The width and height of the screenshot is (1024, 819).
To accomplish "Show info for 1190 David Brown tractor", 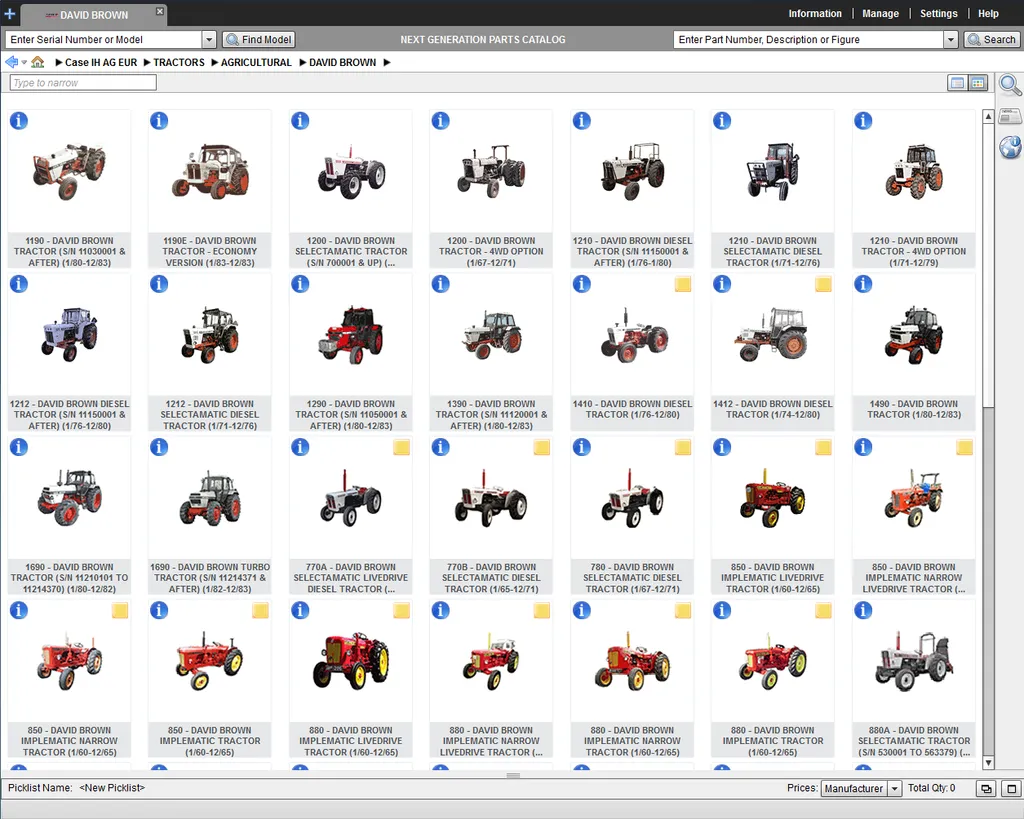I will [x=18, y=121].
